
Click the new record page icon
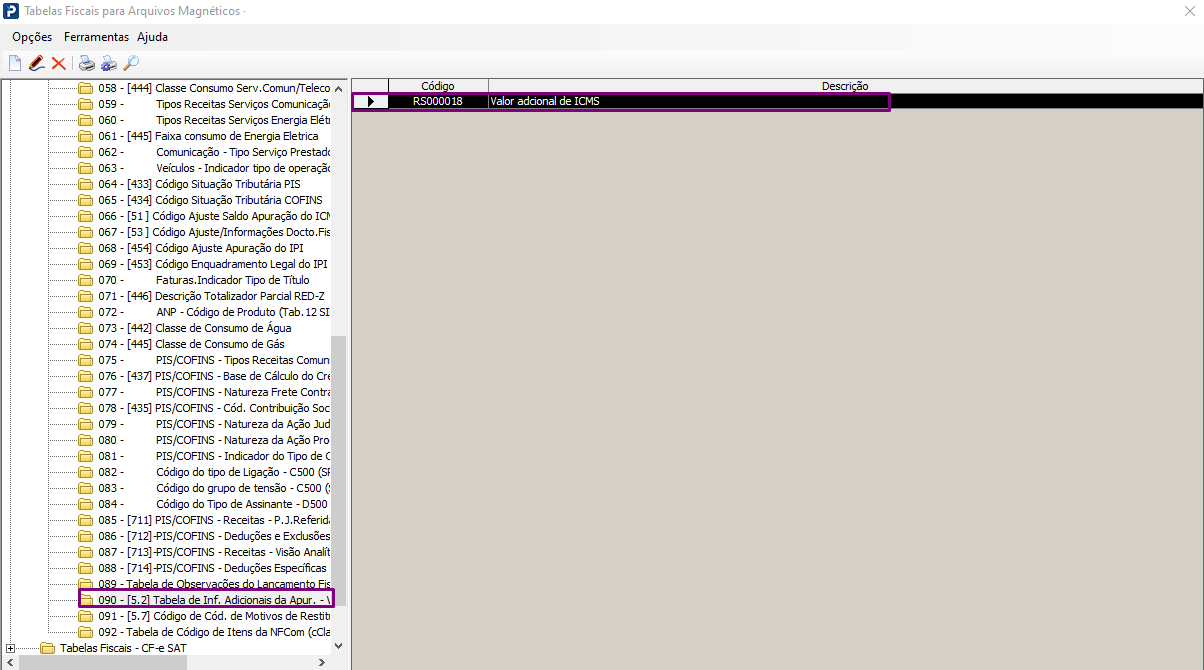click(x=15, y=64)
